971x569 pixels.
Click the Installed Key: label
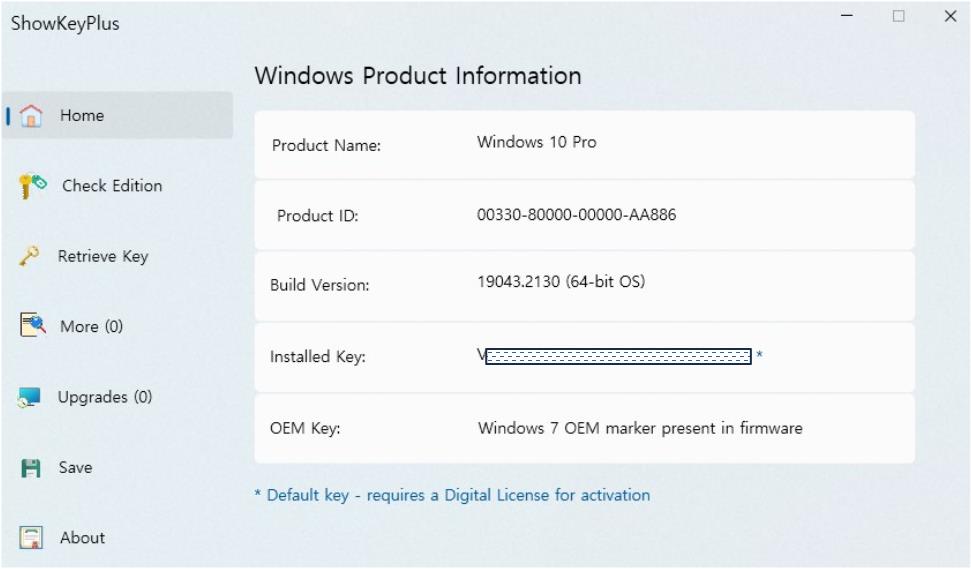(318, 357)
